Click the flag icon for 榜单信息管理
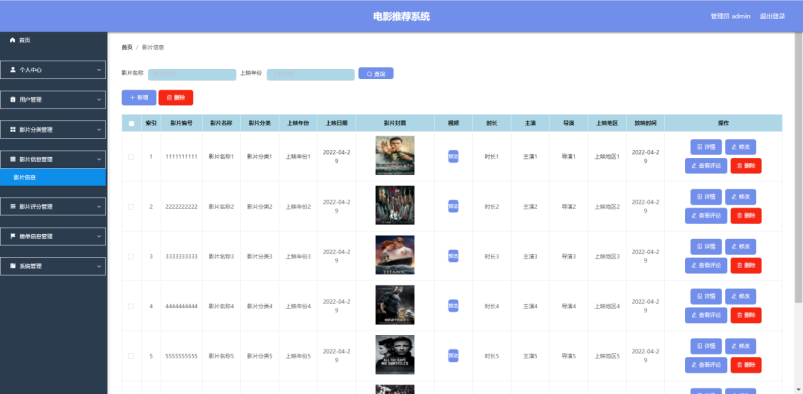The image size is (803, 394). pyautogui.click(x=13, y=236)
